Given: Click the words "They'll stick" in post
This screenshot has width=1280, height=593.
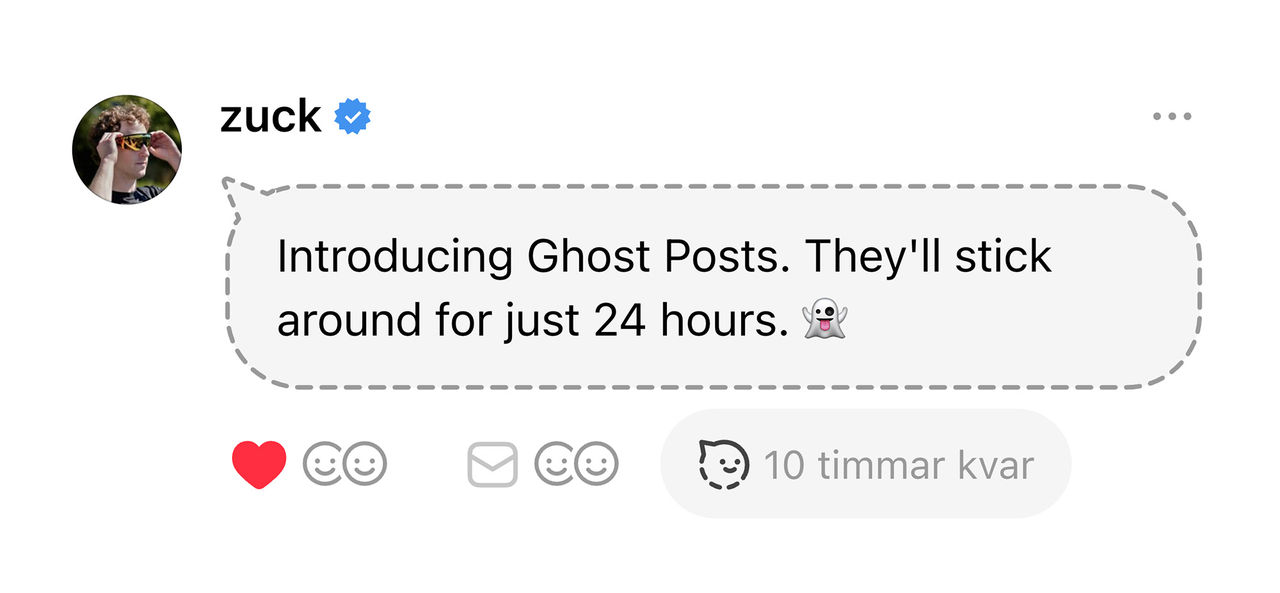Looking at the screenshot, I should (x=927, y=257).
